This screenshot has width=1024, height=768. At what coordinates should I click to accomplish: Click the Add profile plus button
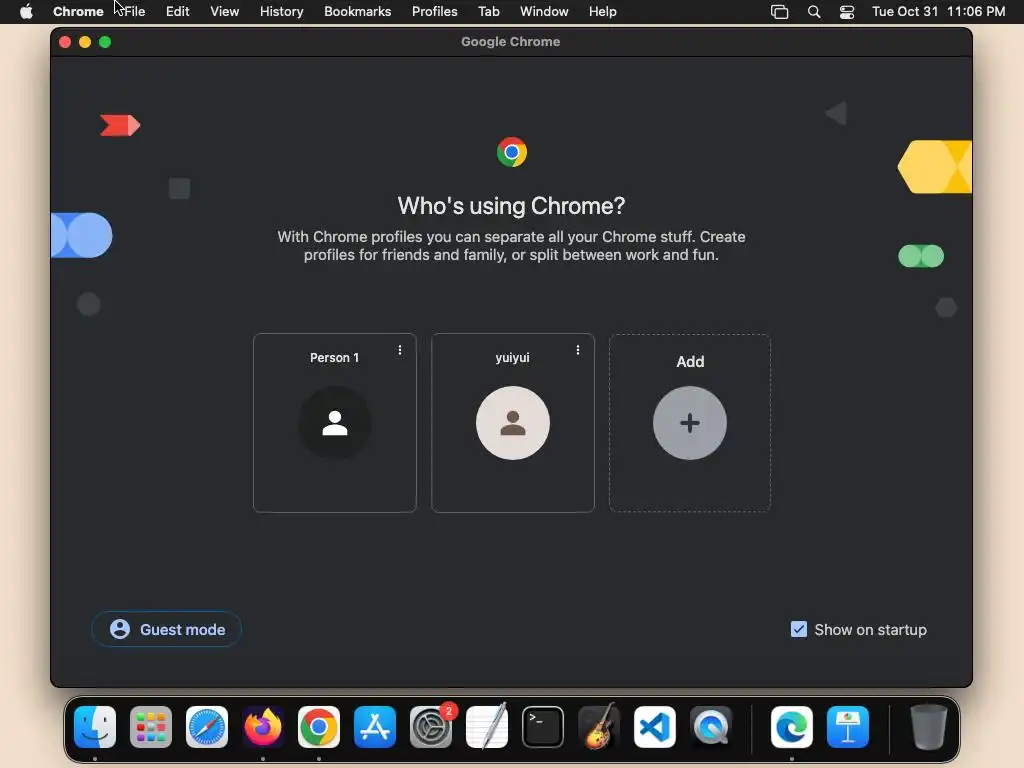[690, 423]
